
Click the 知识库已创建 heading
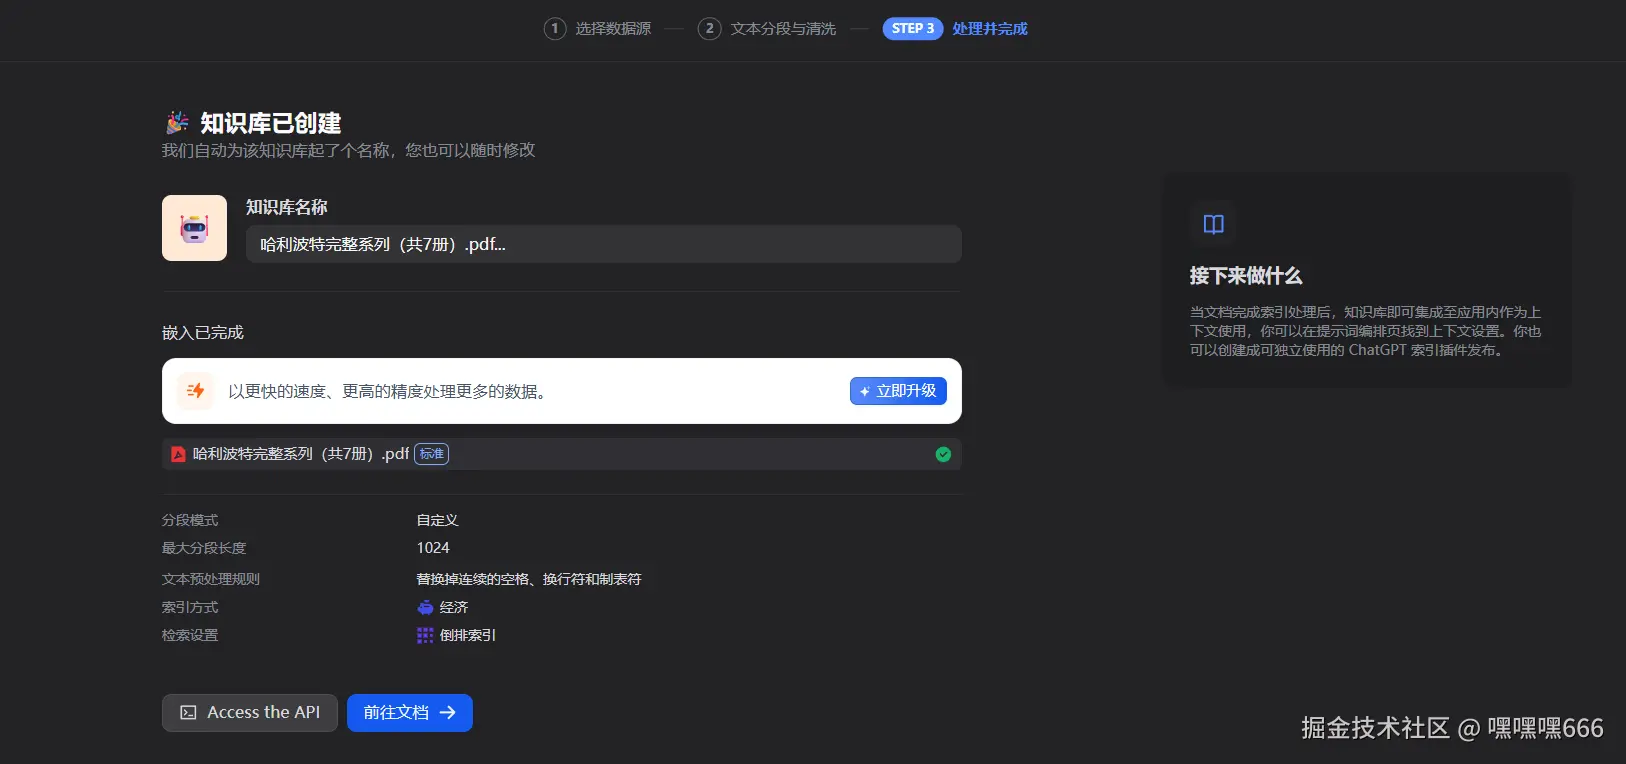(271, 123)
